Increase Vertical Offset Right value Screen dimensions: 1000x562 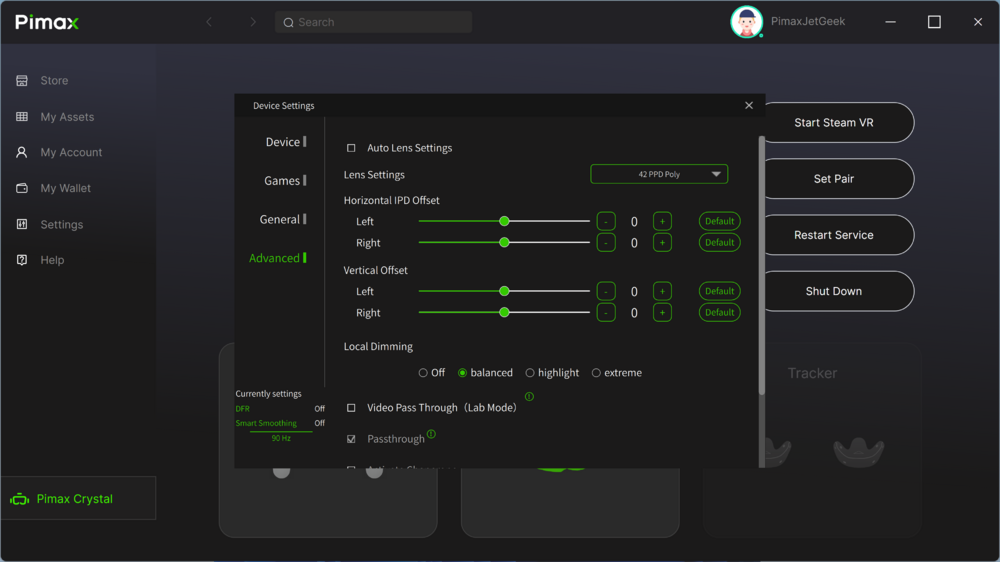click(x=662, y=313)
